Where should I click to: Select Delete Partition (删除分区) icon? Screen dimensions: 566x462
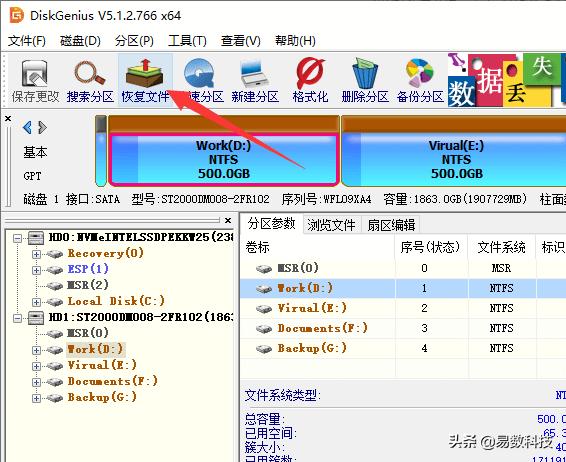click(x=365, y=81)
